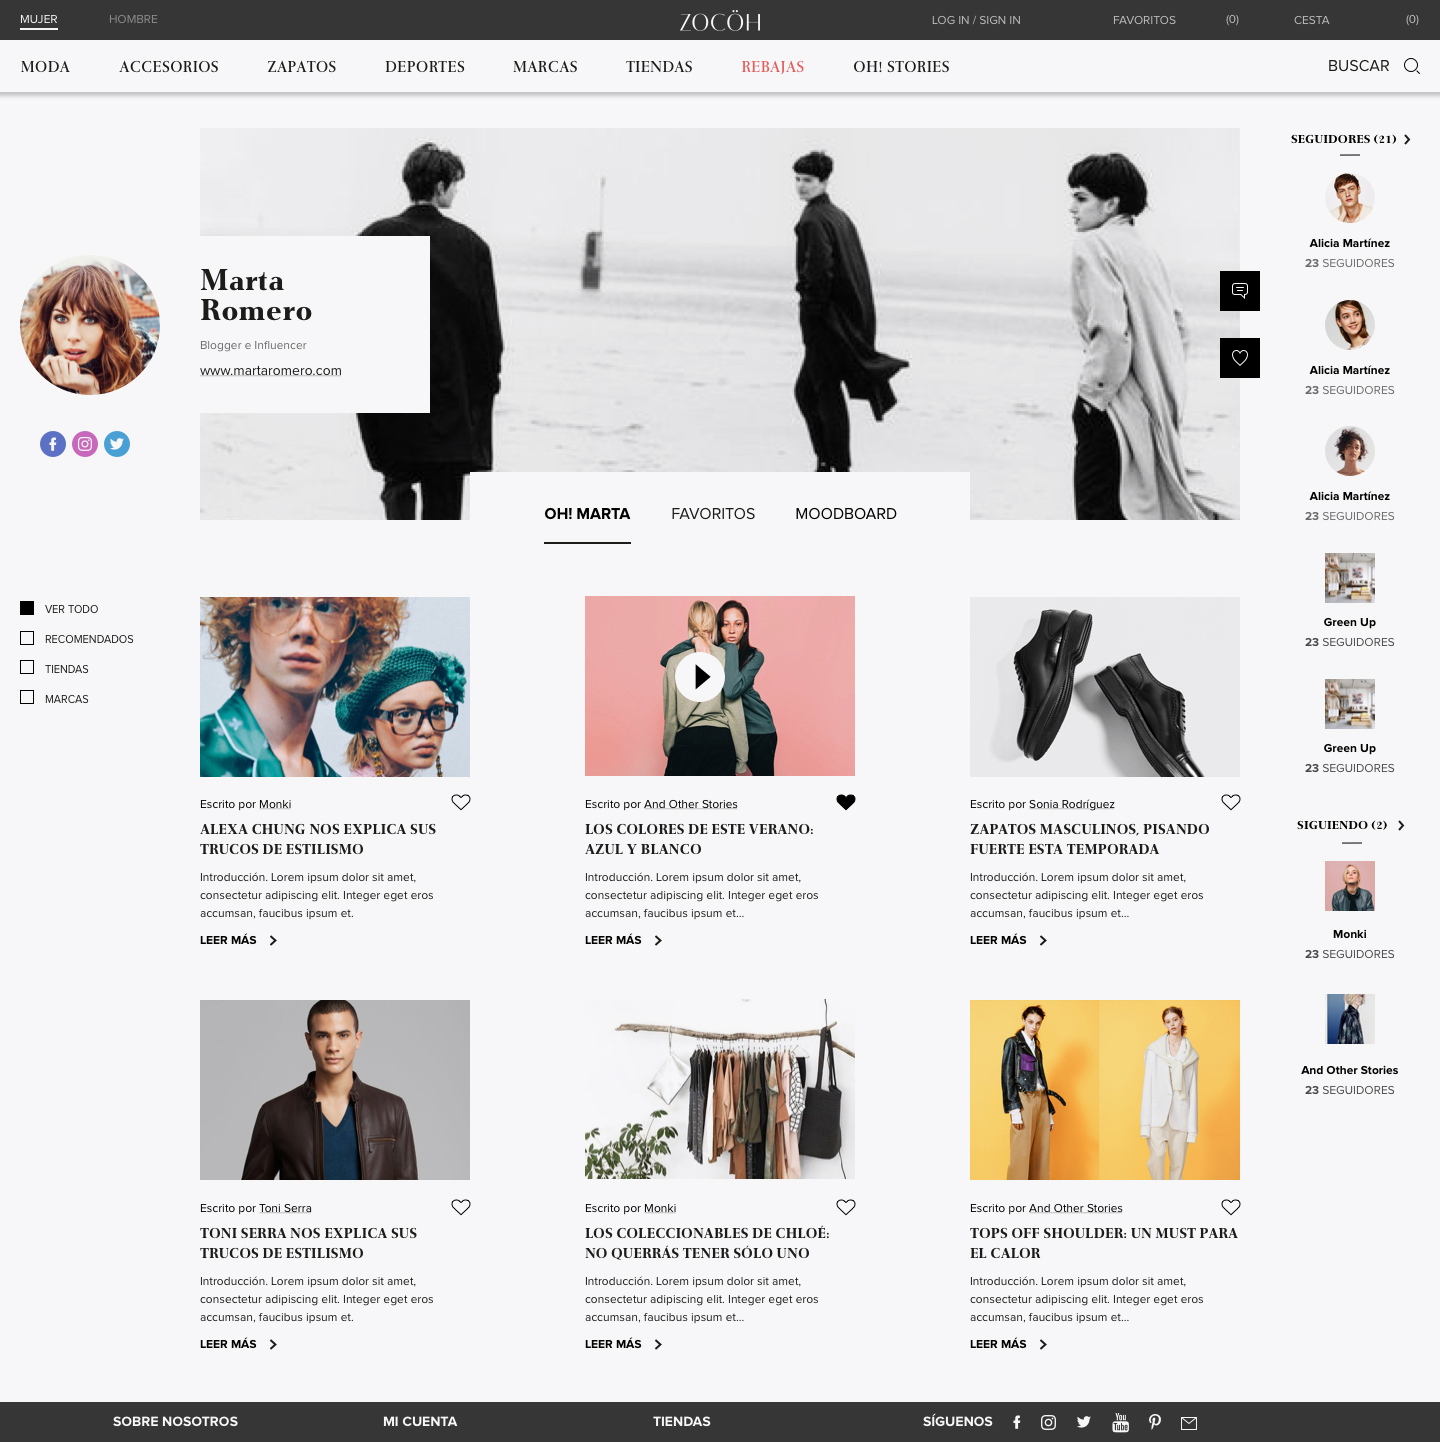The height and width of the screenshot is (1442, 1440).
Task: Open footer Instagram icon
Action: [x=1048, y=1422]
